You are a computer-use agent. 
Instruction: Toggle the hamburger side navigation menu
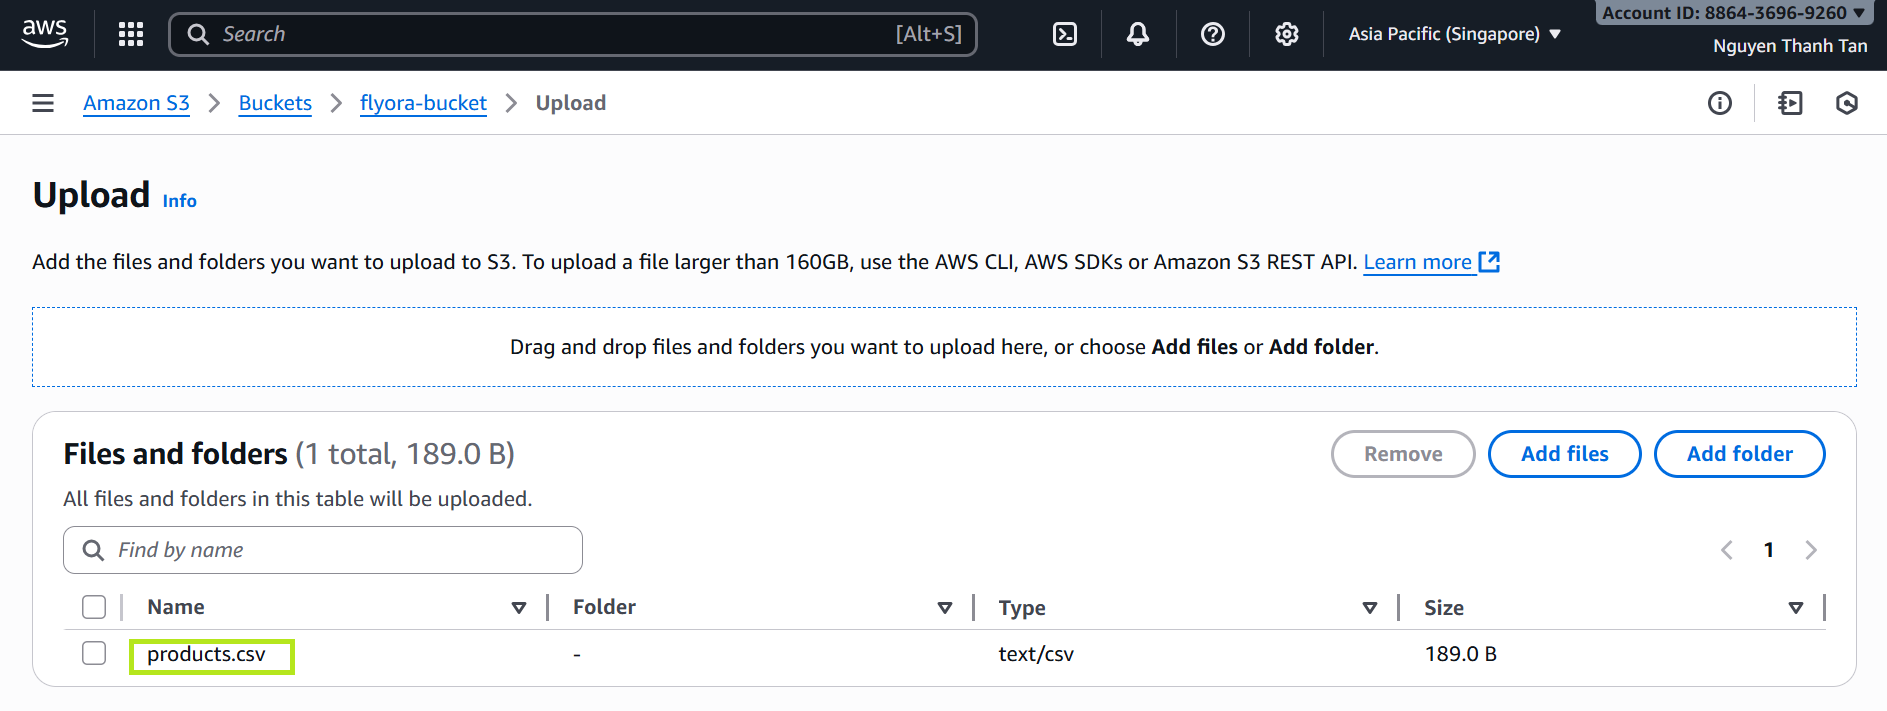43,103
